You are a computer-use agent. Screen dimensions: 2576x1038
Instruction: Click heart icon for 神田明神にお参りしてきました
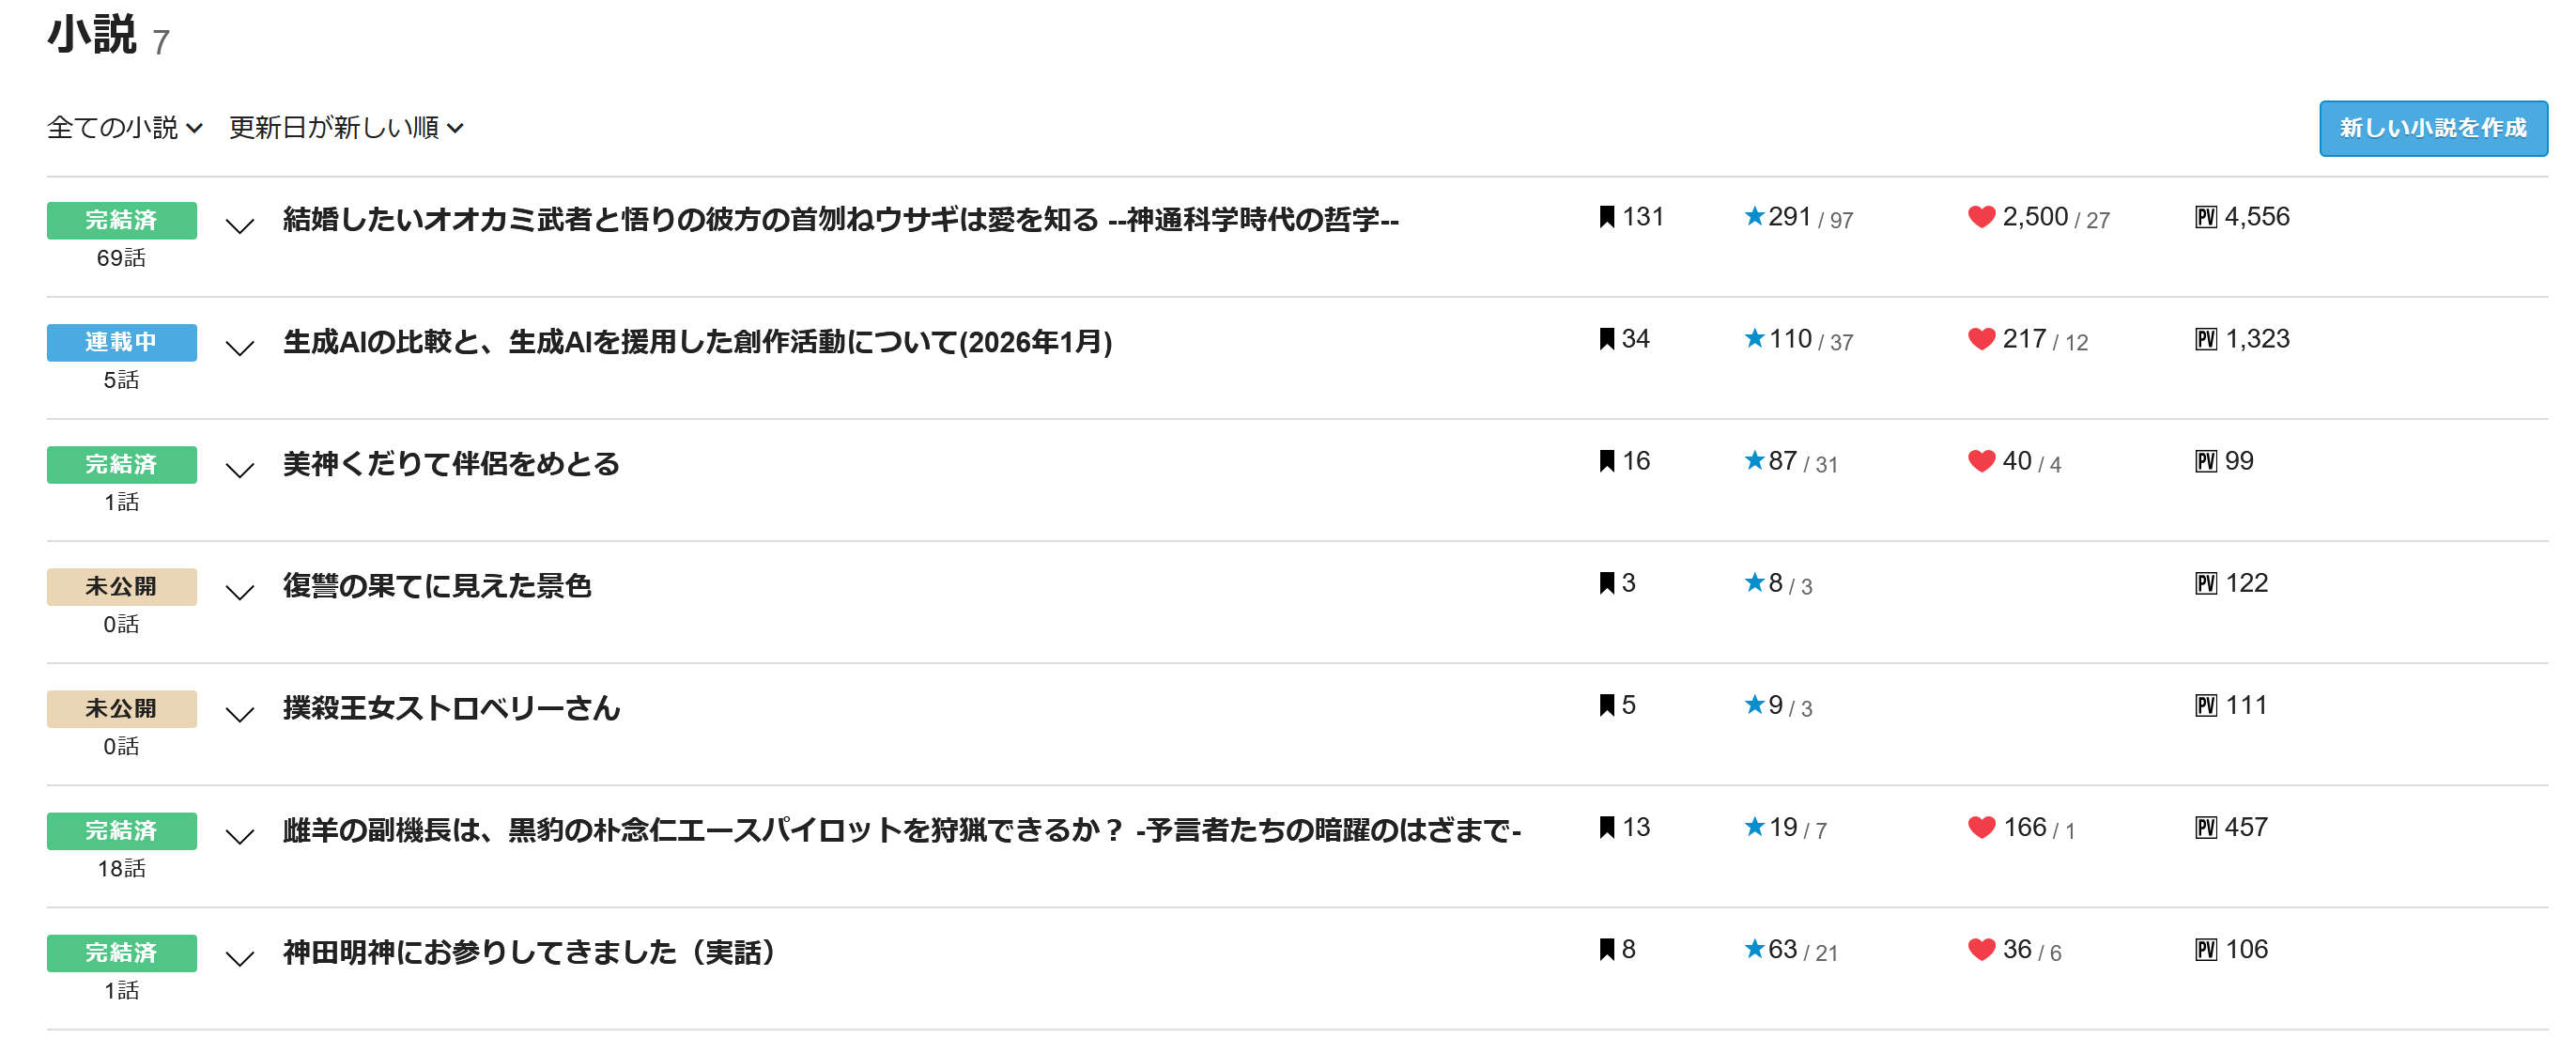coord(1981,949)
